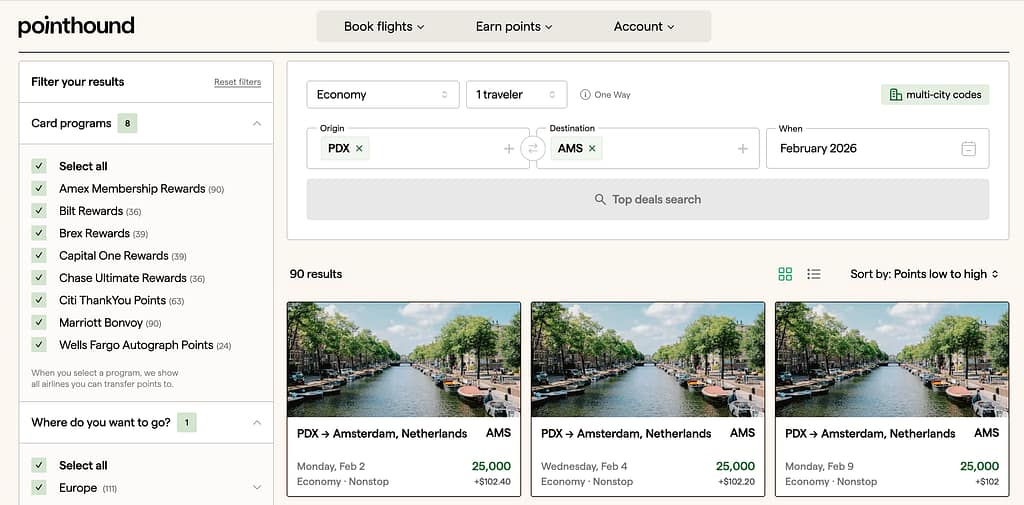This screenshot has width=1024, height=505.
Task: Collapse the Card programs section
Action: pos(257,124)
